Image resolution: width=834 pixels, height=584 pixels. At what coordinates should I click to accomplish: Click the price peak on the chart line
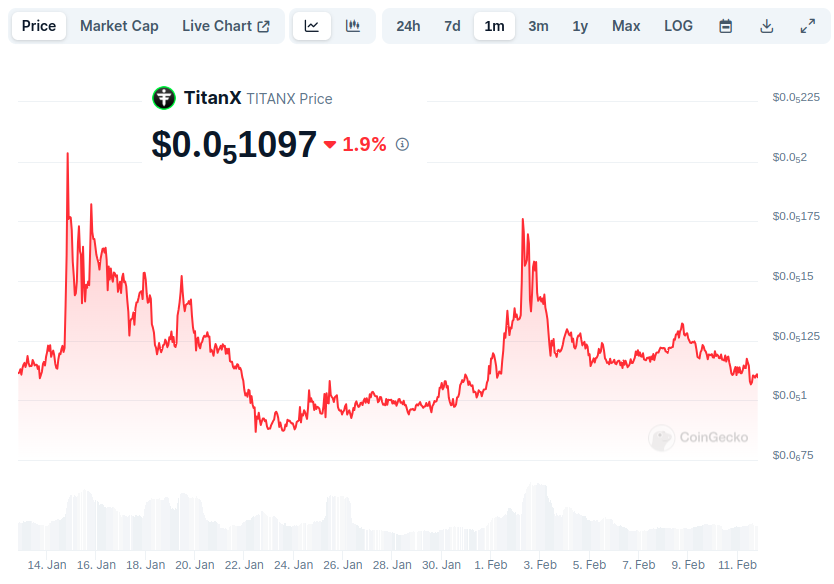coord(67,154)
